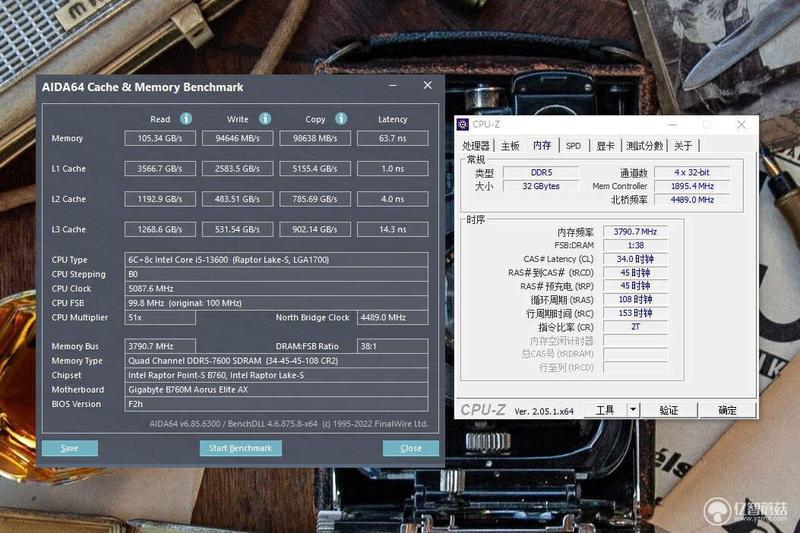Click the Write info icon in AIDA64

pos(265,119)
